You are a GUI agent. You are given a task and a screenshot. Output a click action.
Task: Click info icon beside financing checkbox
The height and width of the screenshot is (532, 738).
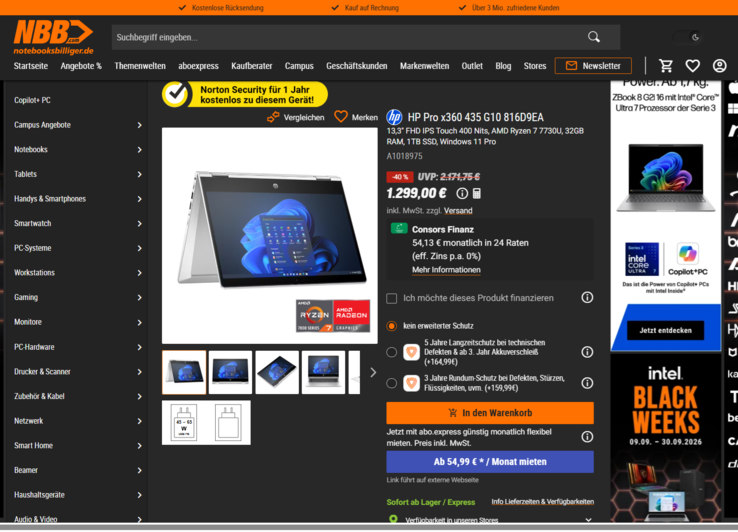(587, 298)
